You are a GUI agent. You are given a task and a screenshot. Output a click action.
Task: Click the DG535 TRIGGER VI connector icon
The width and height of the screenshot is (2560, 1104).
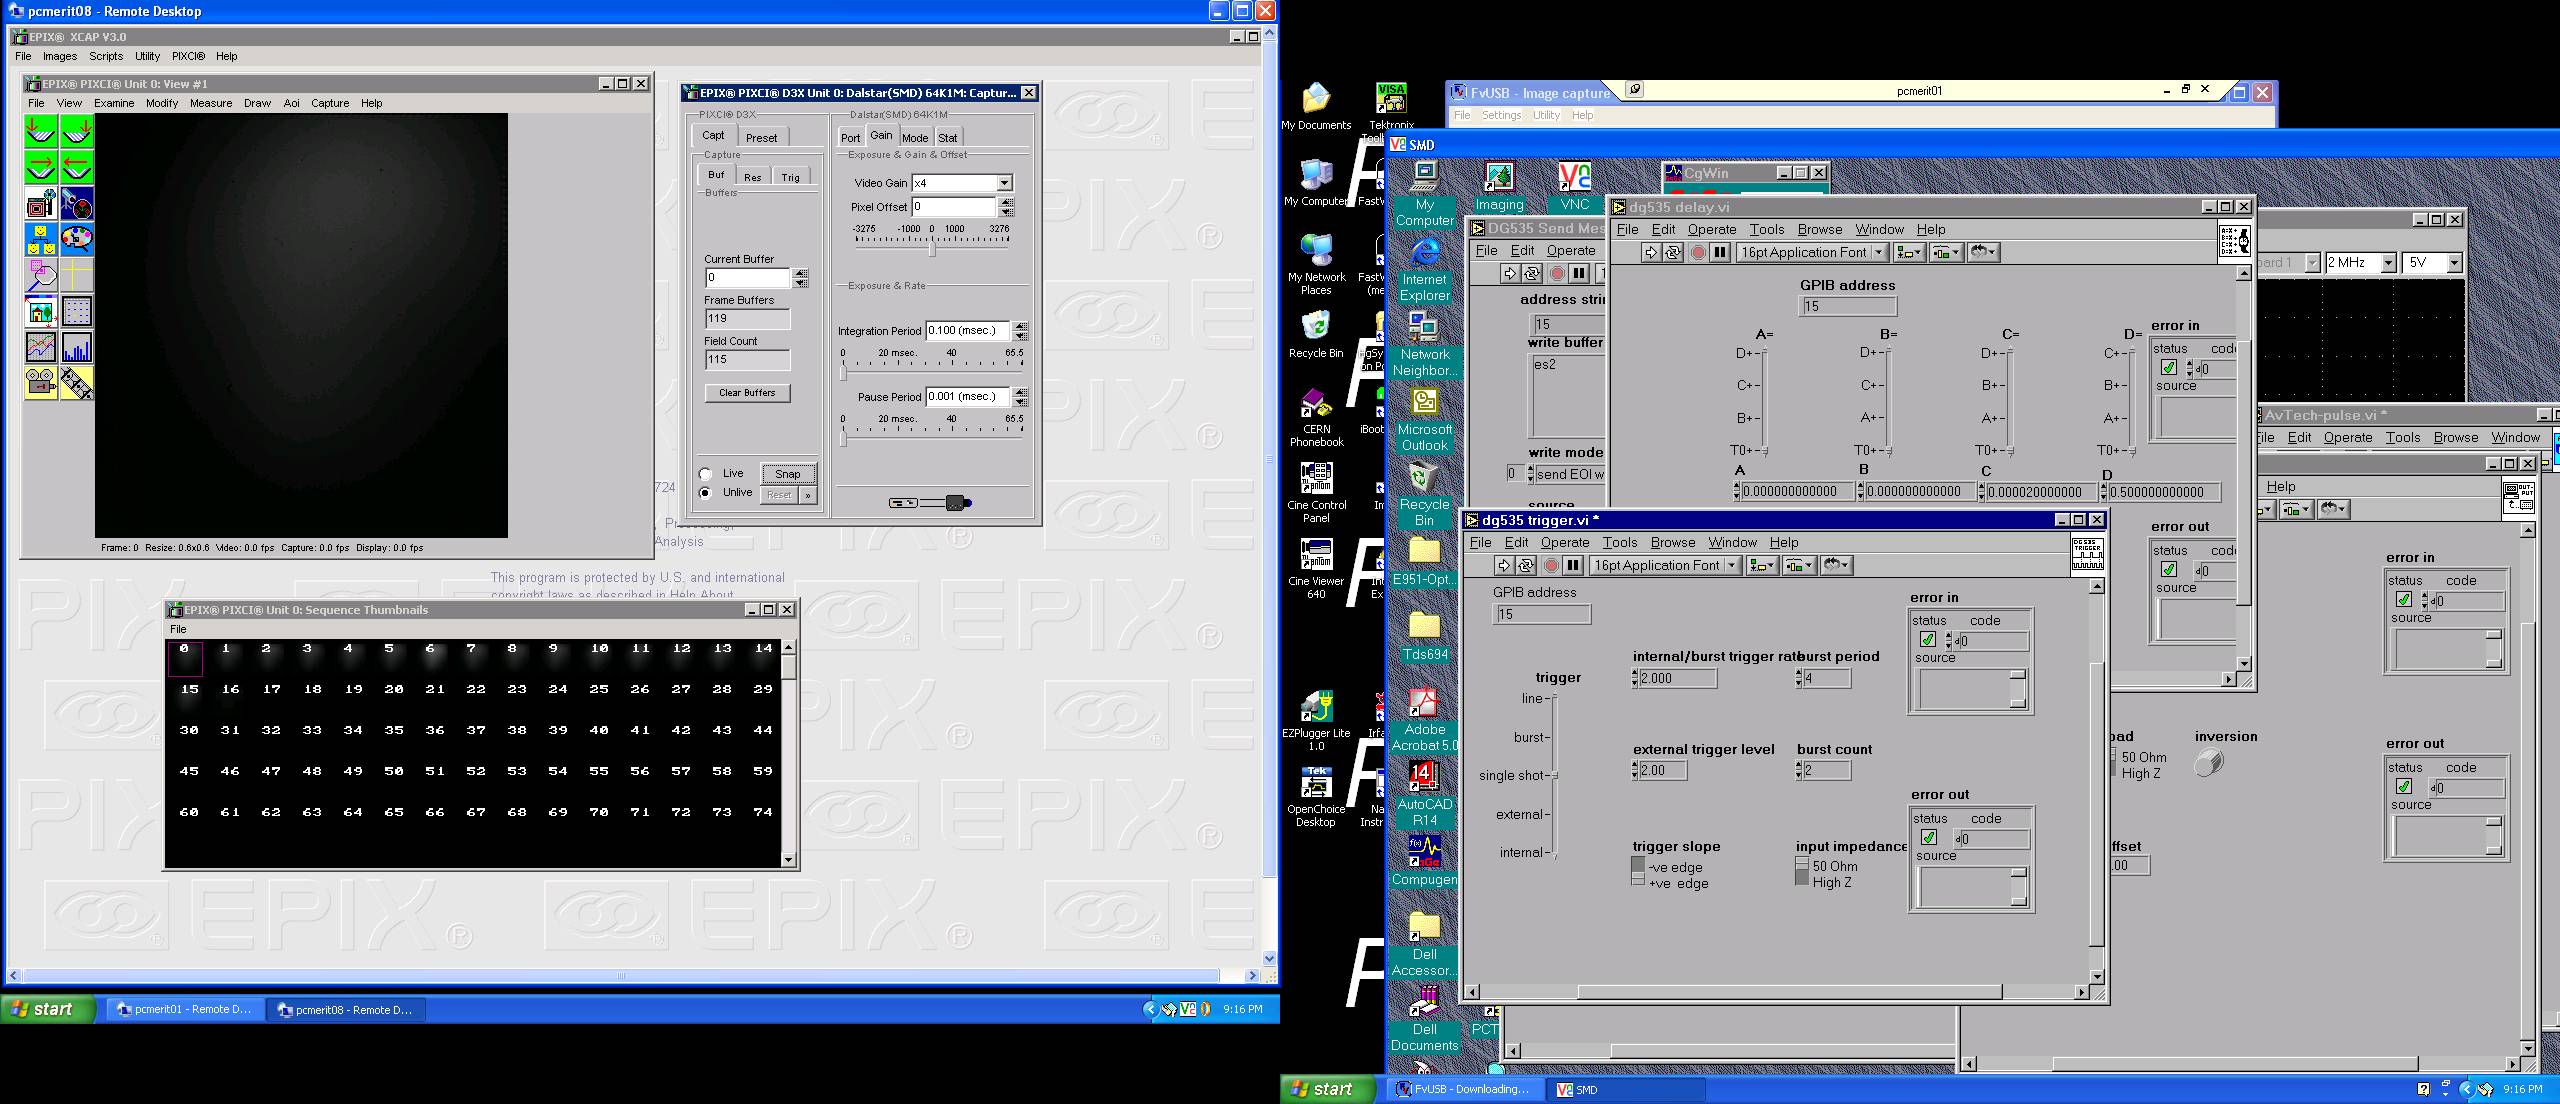pyautogui.click(x=2087, y=556)
